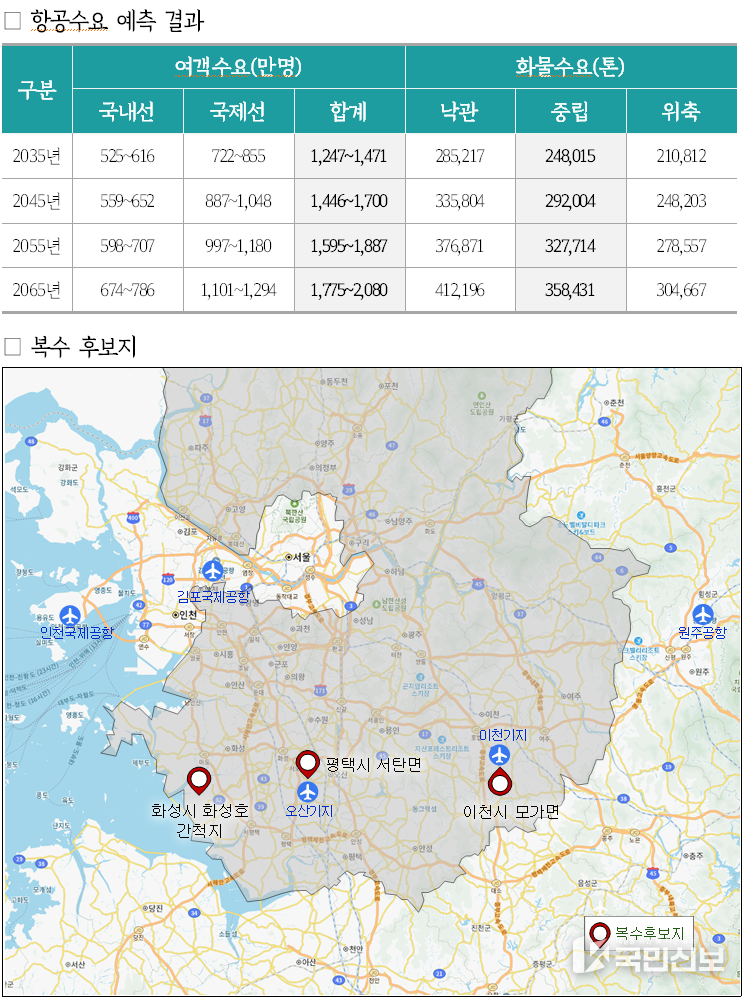
Task: Select the 304,667 cell
Action: (x=682, y=290)
